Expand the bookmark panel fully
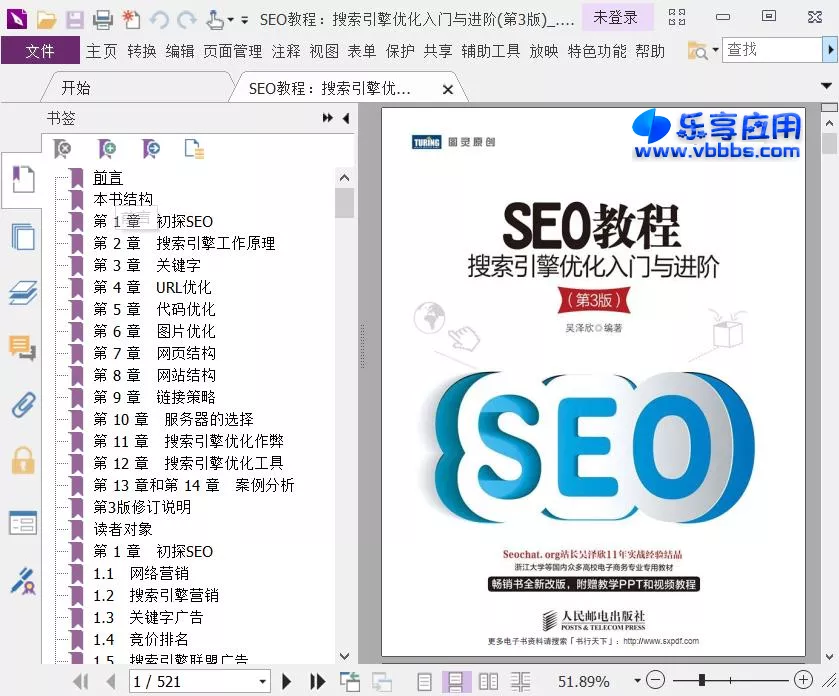The image size is (839, 696). pos(327,118)
